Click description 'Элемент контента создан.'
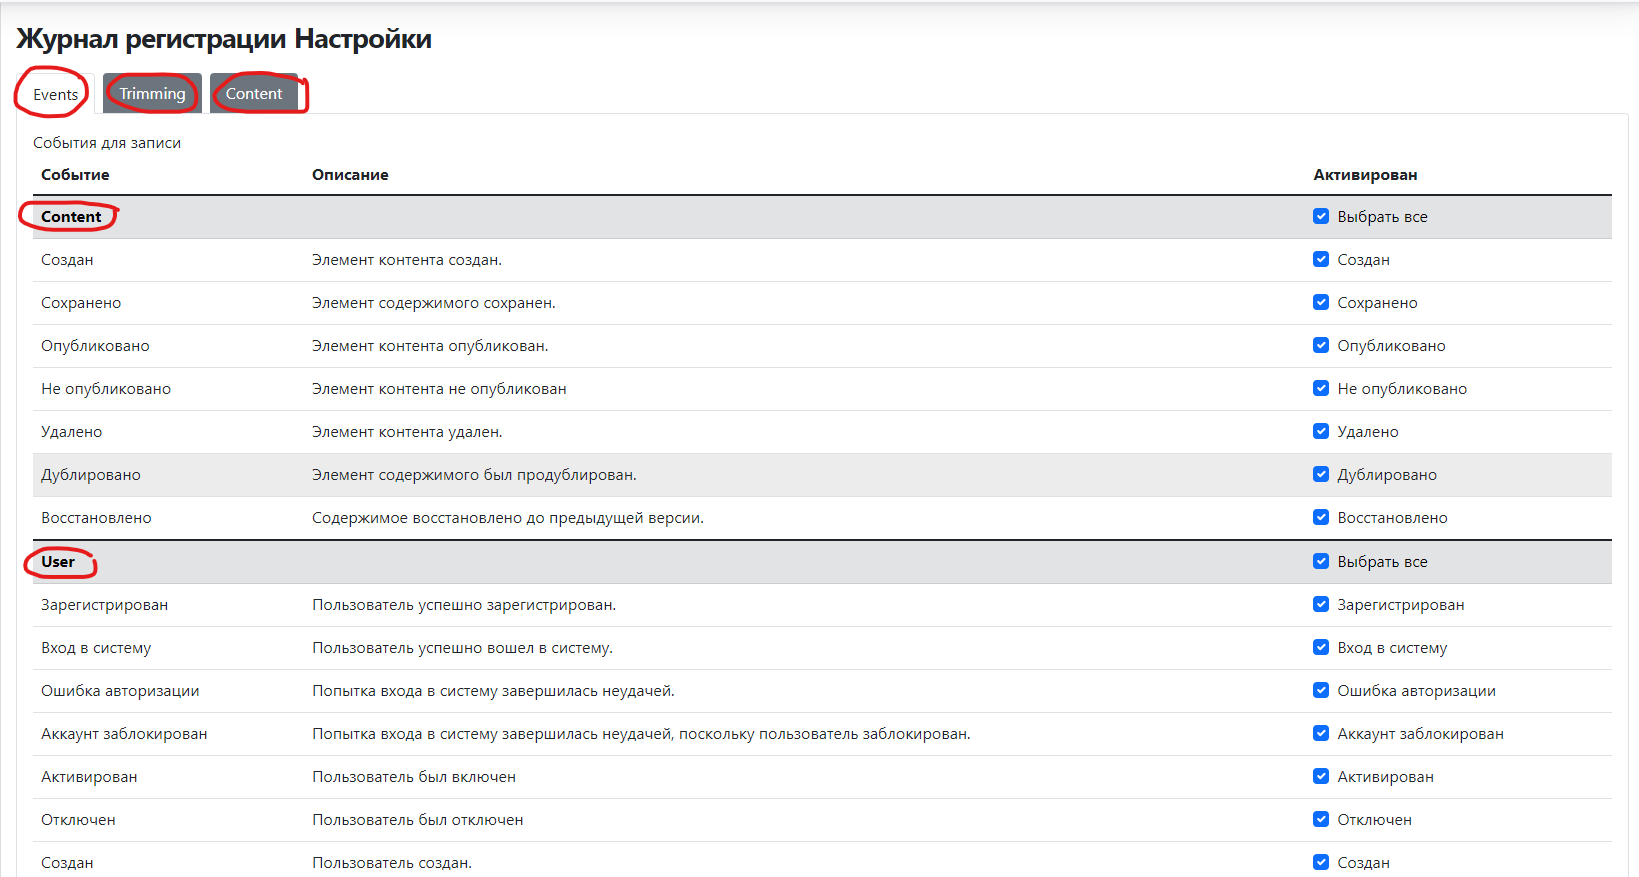Image resolution: width=1639 pixels, height=877 pixels. 407,260
